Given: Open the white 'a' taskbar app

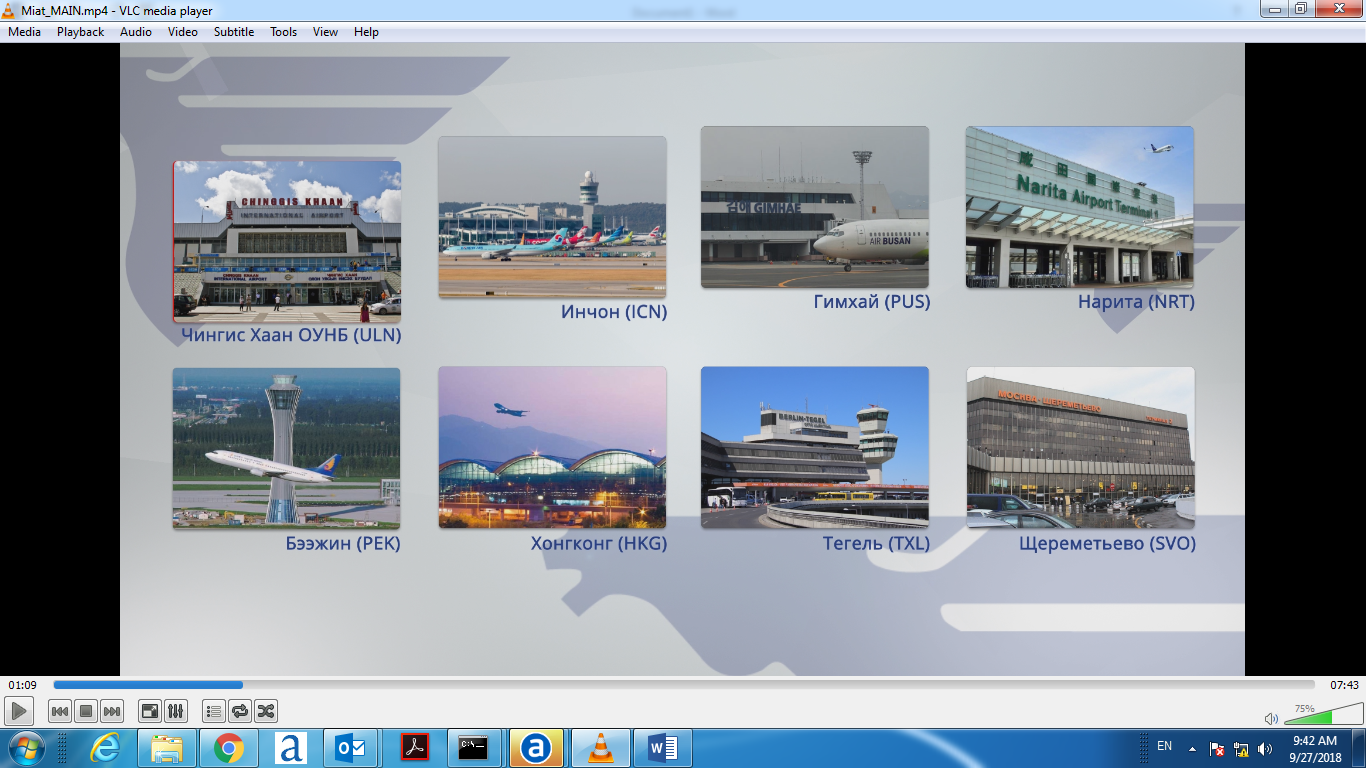Looking at the screenshot, I should click(290, 748).
